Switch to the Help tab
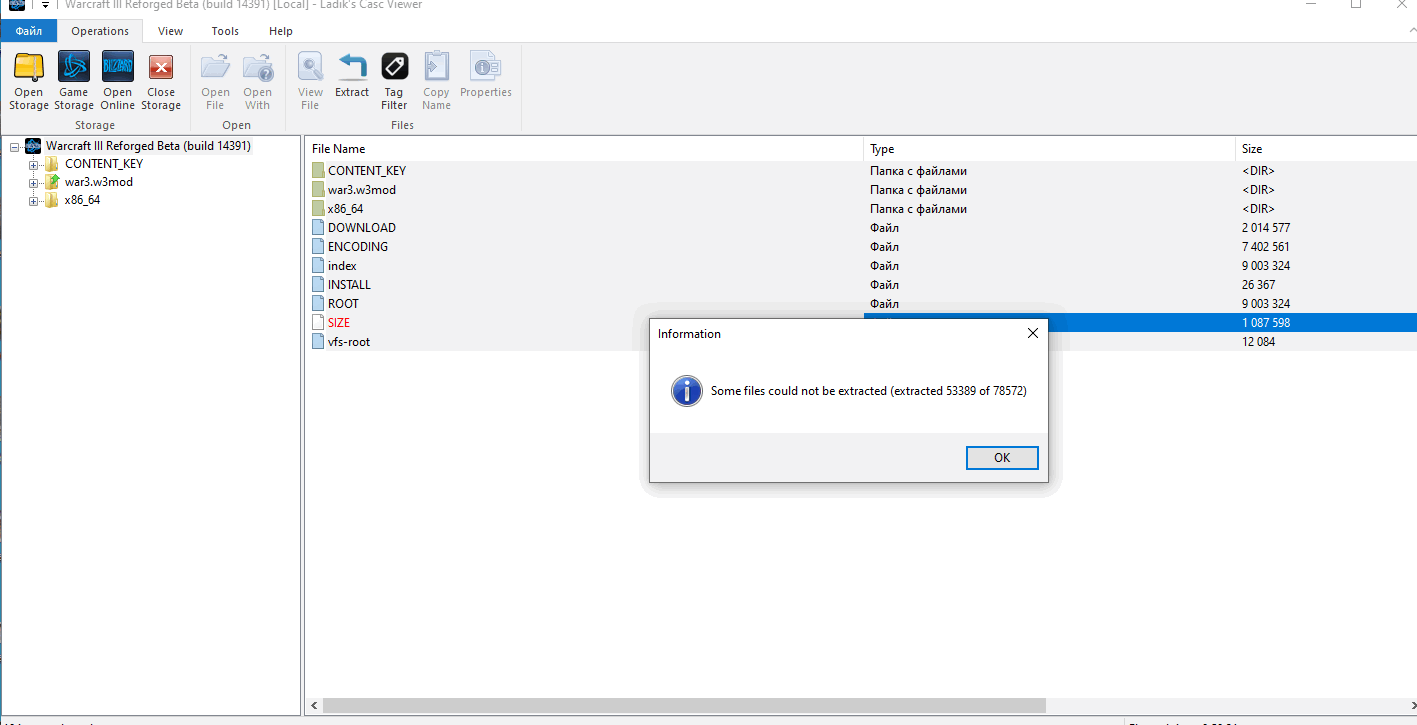Image resolution: width=1417 pixels, height=725 pixels. point(281,31)
